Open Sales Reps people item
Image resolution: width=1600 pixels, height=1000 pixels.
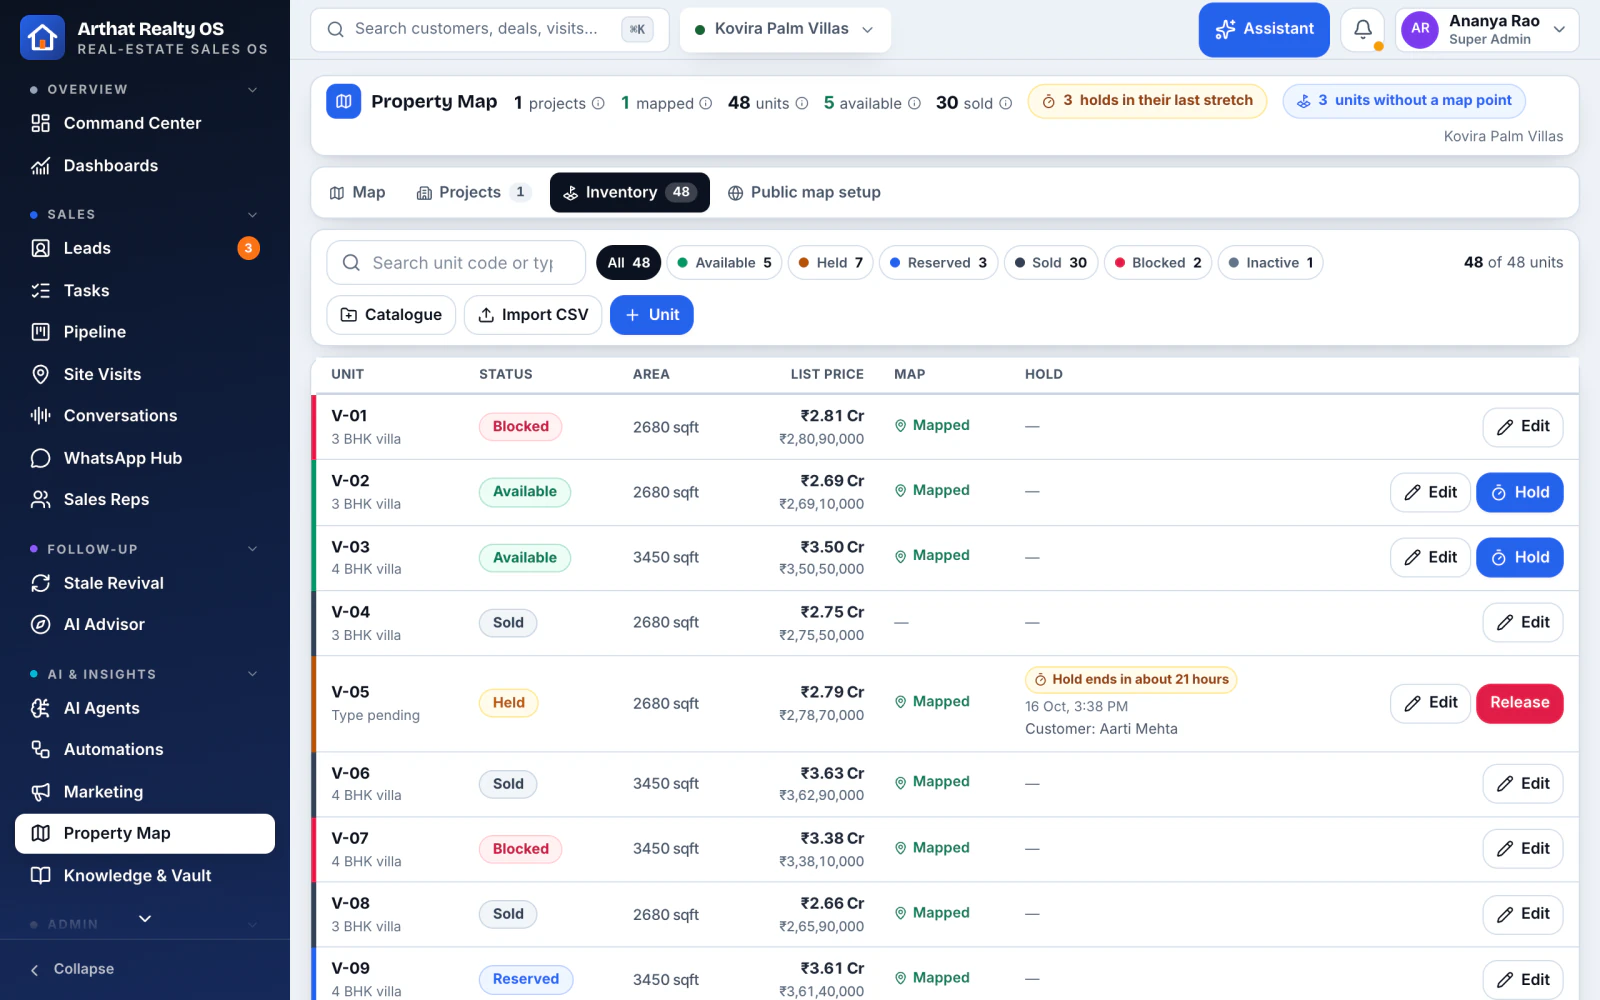(145, 499)
